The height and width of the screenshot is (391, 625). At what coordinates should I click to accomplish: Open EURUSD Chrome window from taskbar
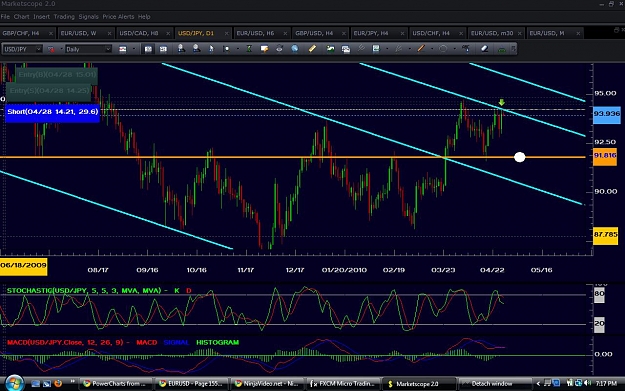click(191, 383)
